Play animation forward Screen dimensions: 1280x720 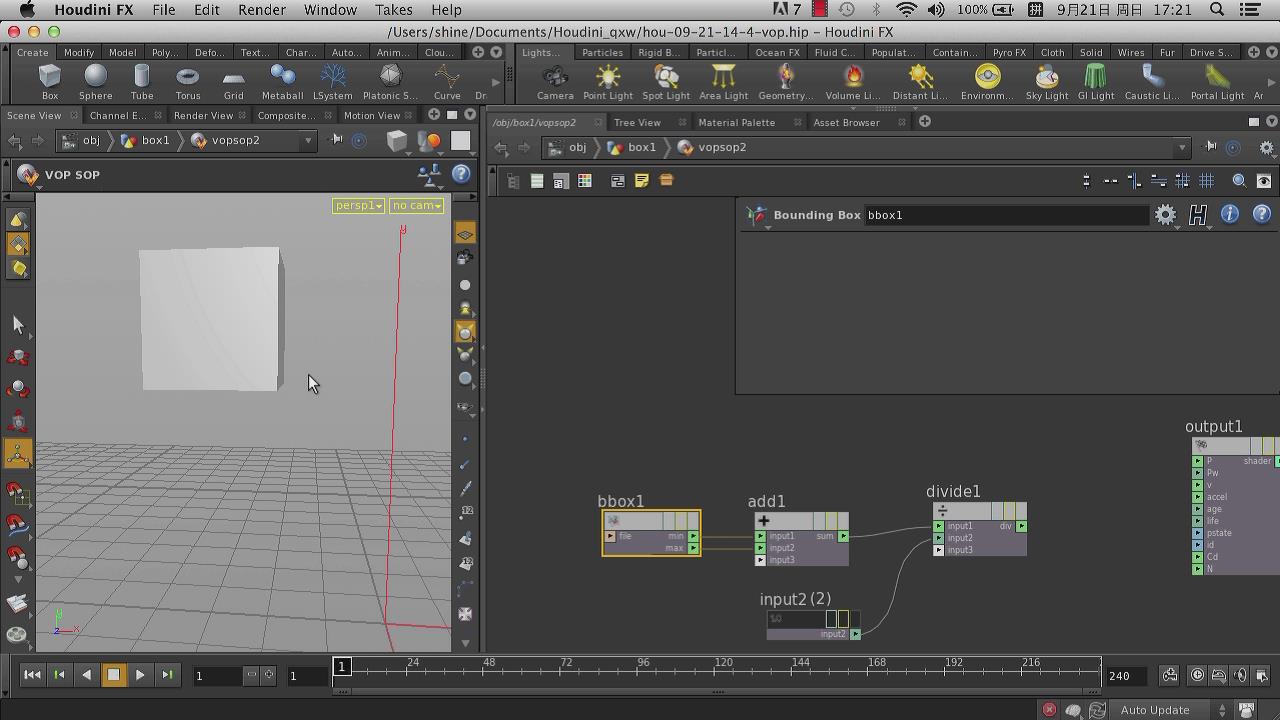[x=140, y=675]
